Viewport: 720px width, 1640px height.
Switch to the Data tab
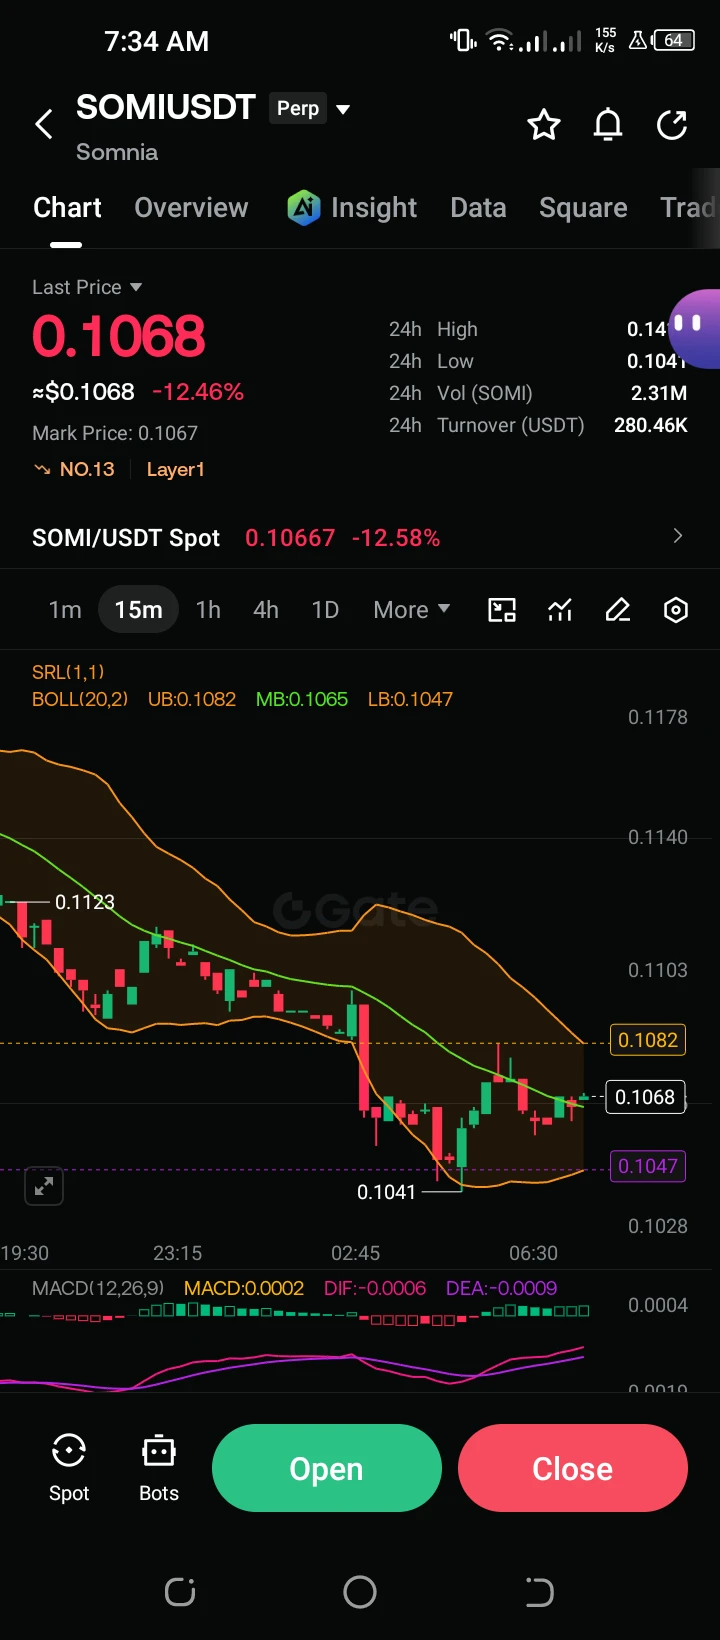(x=478, y=208)
